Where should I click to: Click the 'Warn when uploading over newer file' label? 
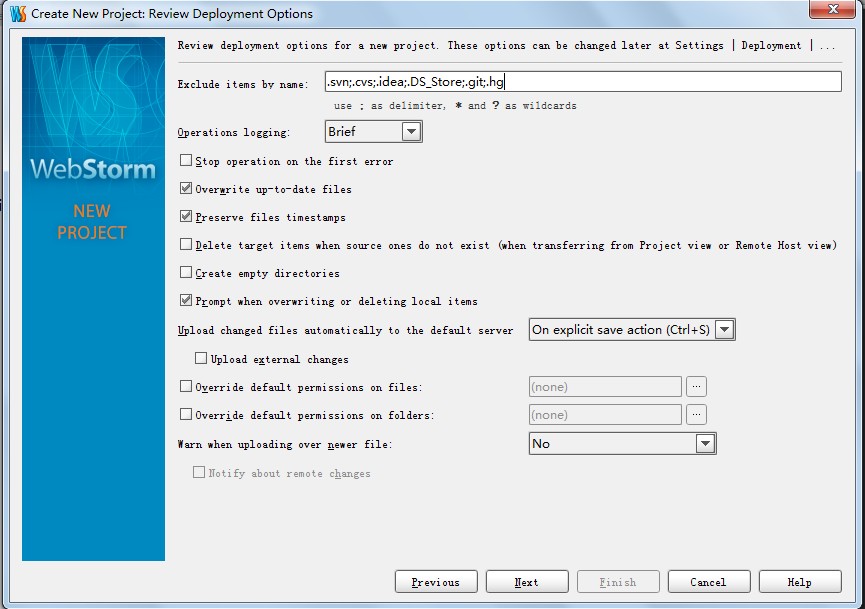(285, 444)
